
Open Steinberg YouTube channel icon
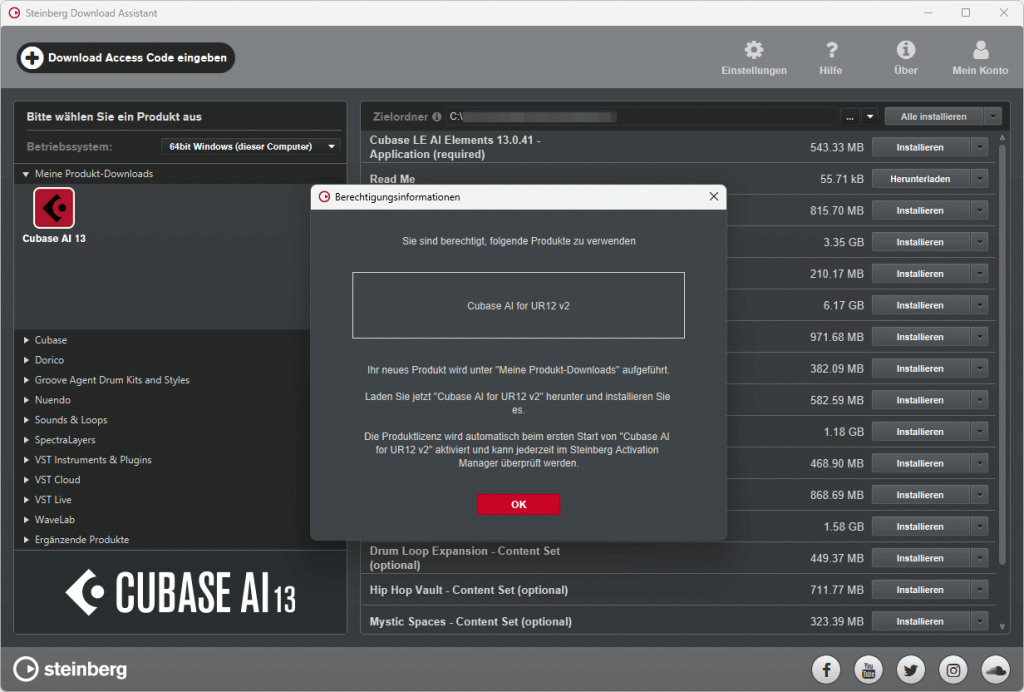[869, 669]
